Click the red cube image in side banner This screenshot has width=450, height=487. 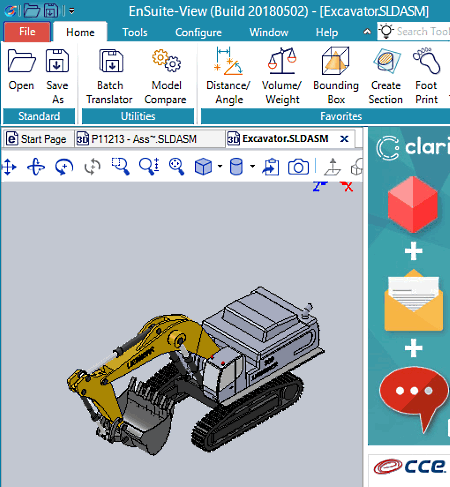(413, 205)
